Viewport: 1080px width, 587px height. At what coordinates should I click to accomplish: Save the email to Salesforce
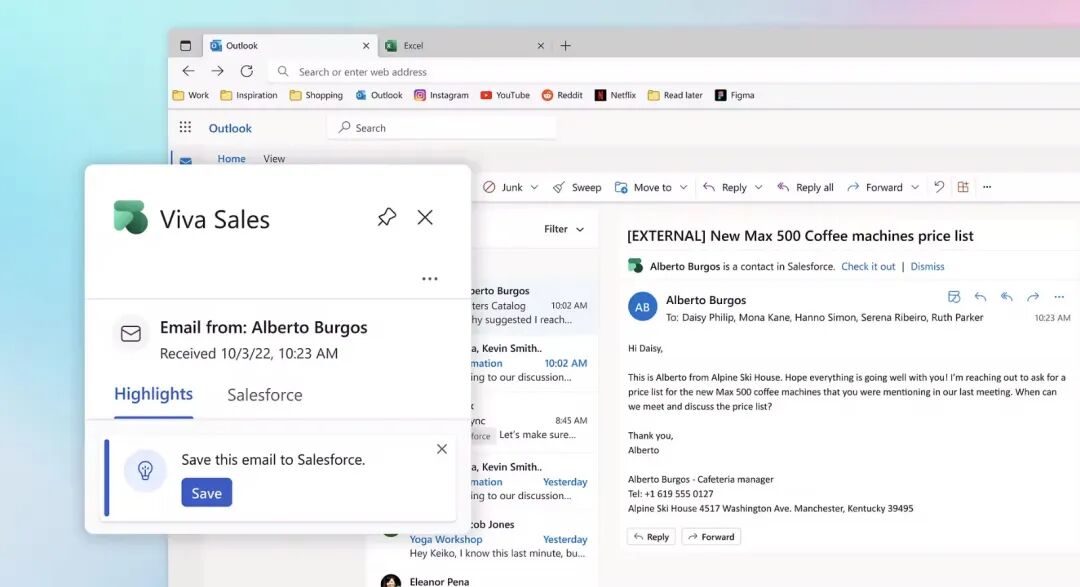[207, 493]
